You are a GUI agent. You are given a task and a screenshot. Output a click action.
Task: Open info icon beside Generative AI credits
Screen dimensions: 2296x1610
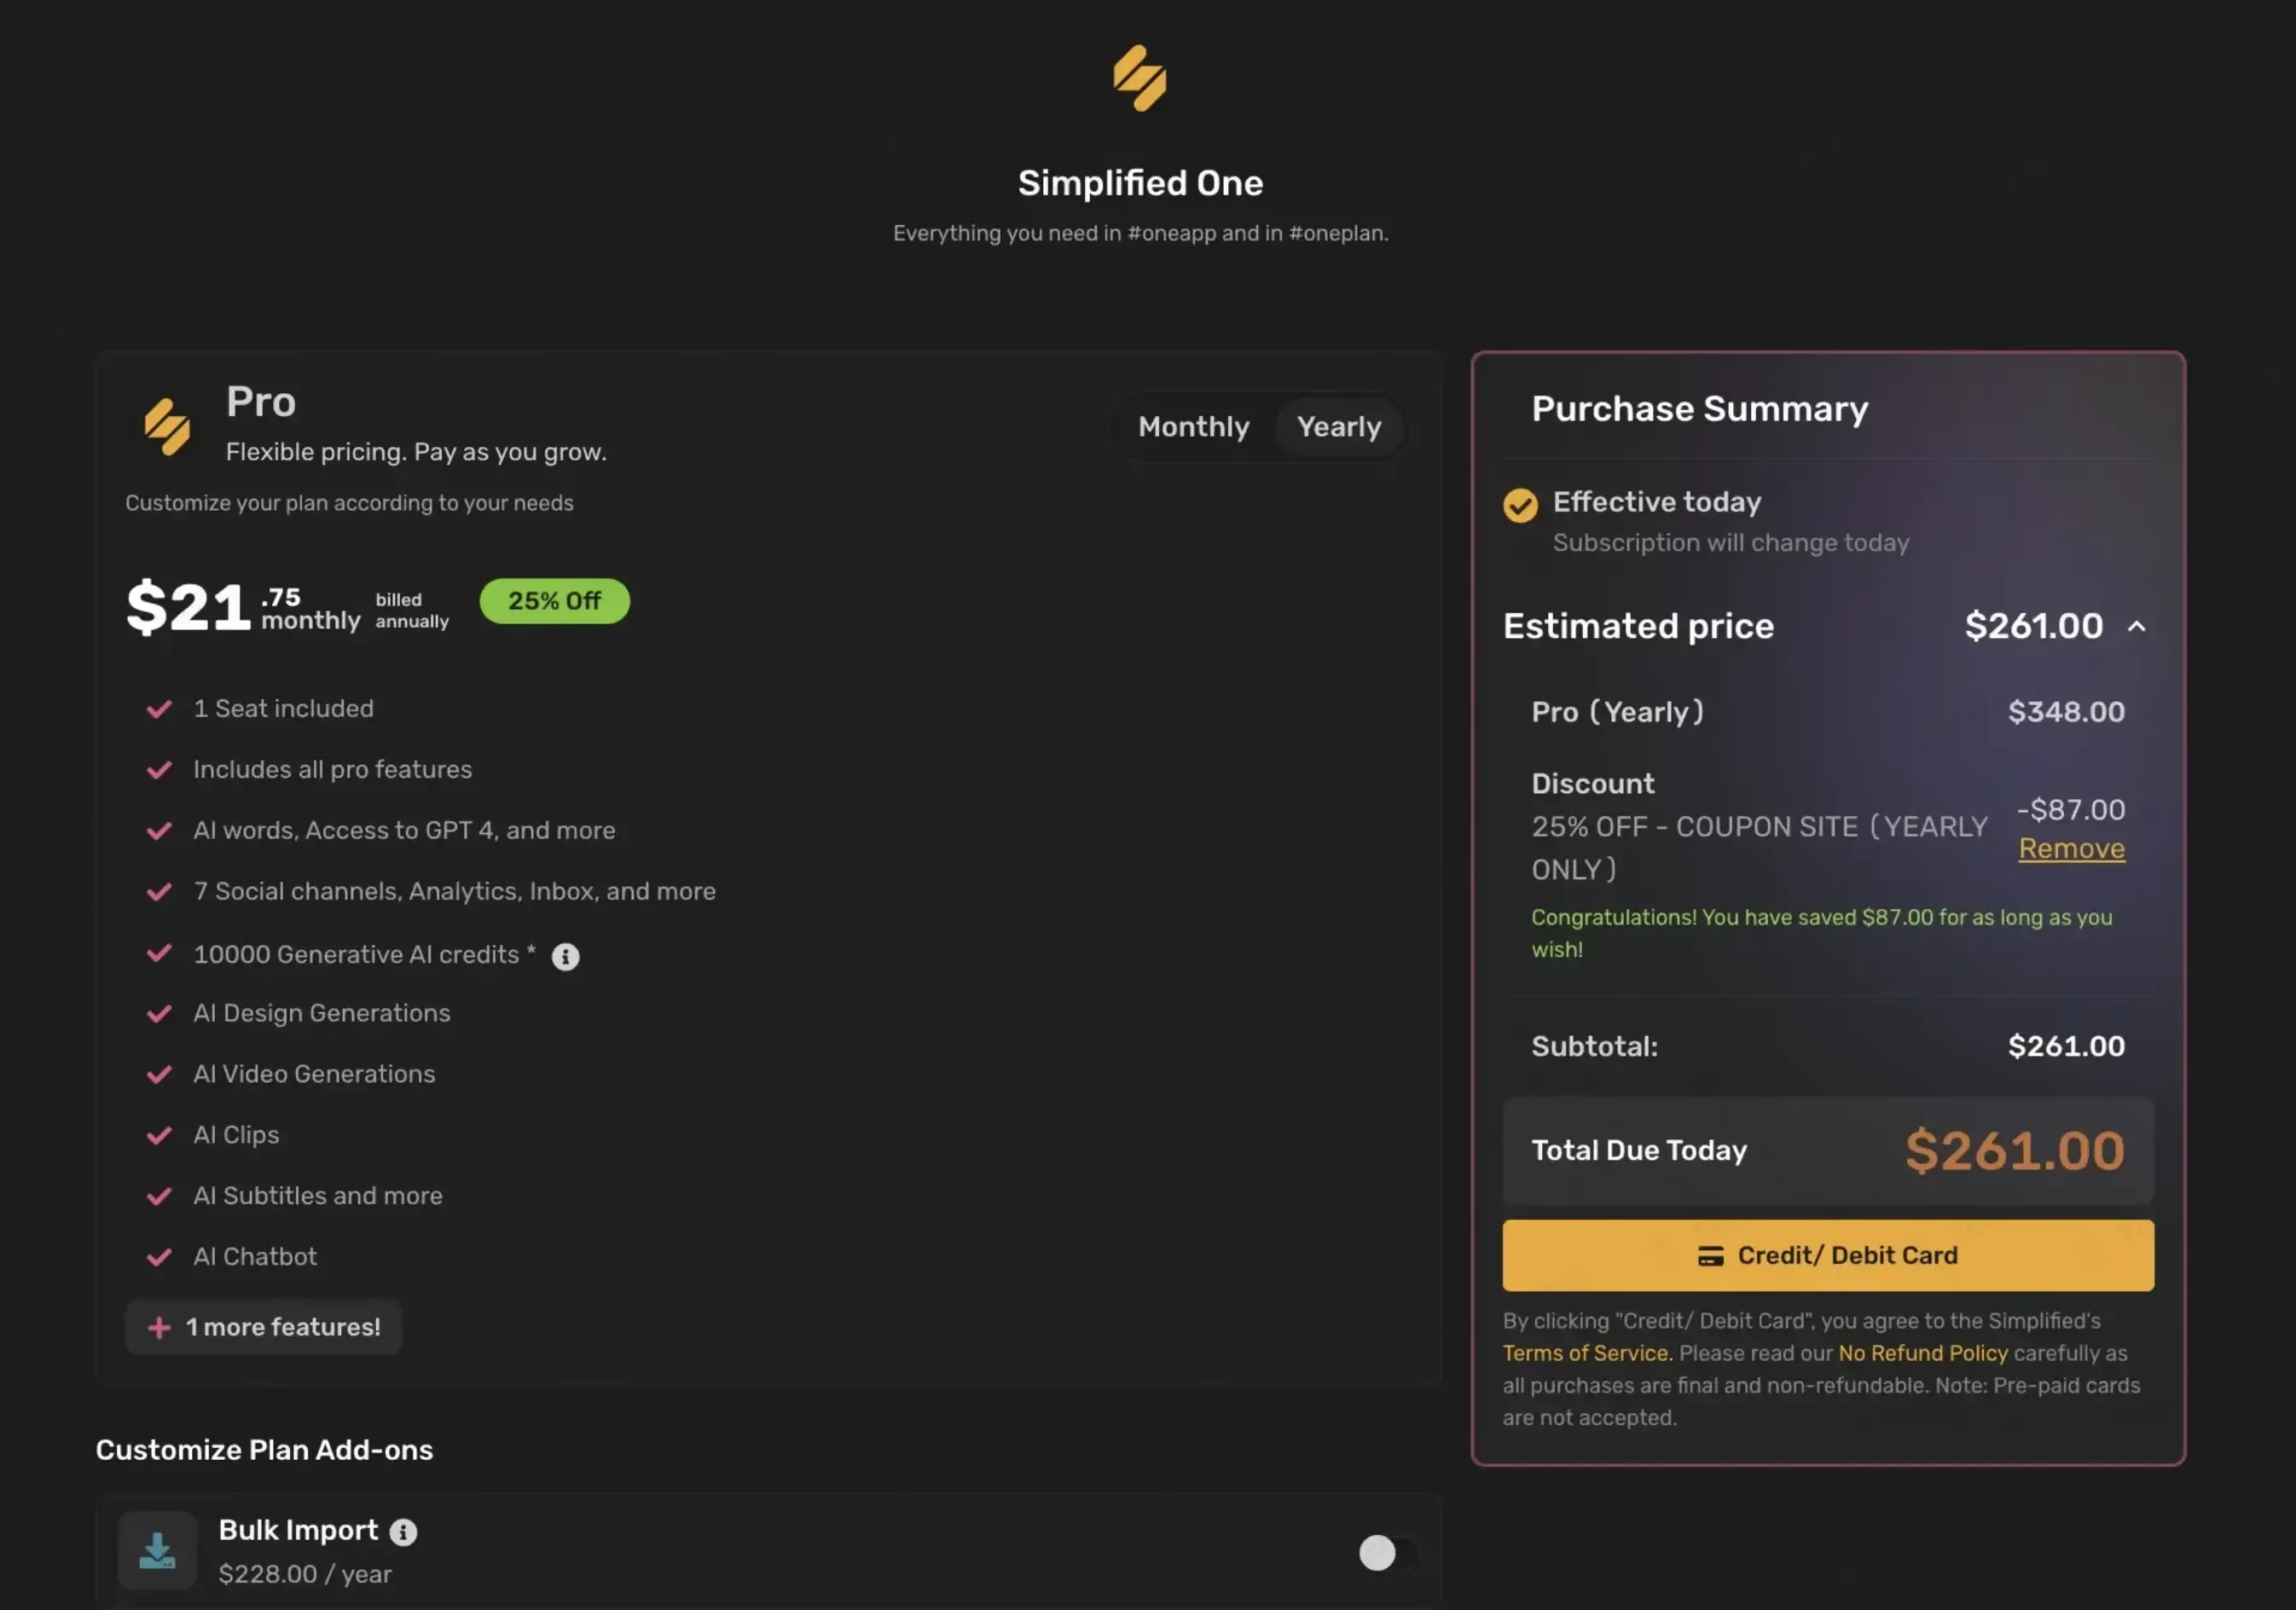(566, 957)
